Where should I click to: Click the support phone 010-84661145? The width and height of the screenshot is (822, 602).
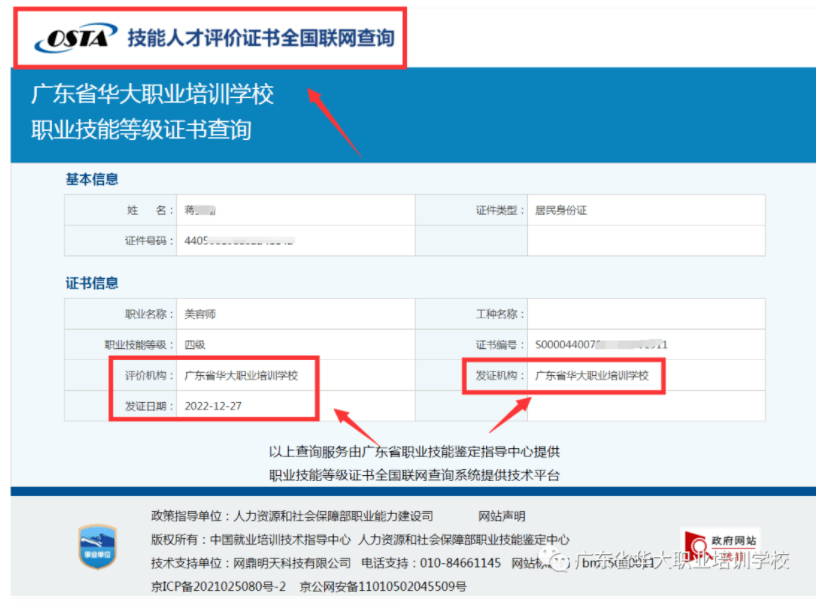pyautogui.click(x=431, y=563)
